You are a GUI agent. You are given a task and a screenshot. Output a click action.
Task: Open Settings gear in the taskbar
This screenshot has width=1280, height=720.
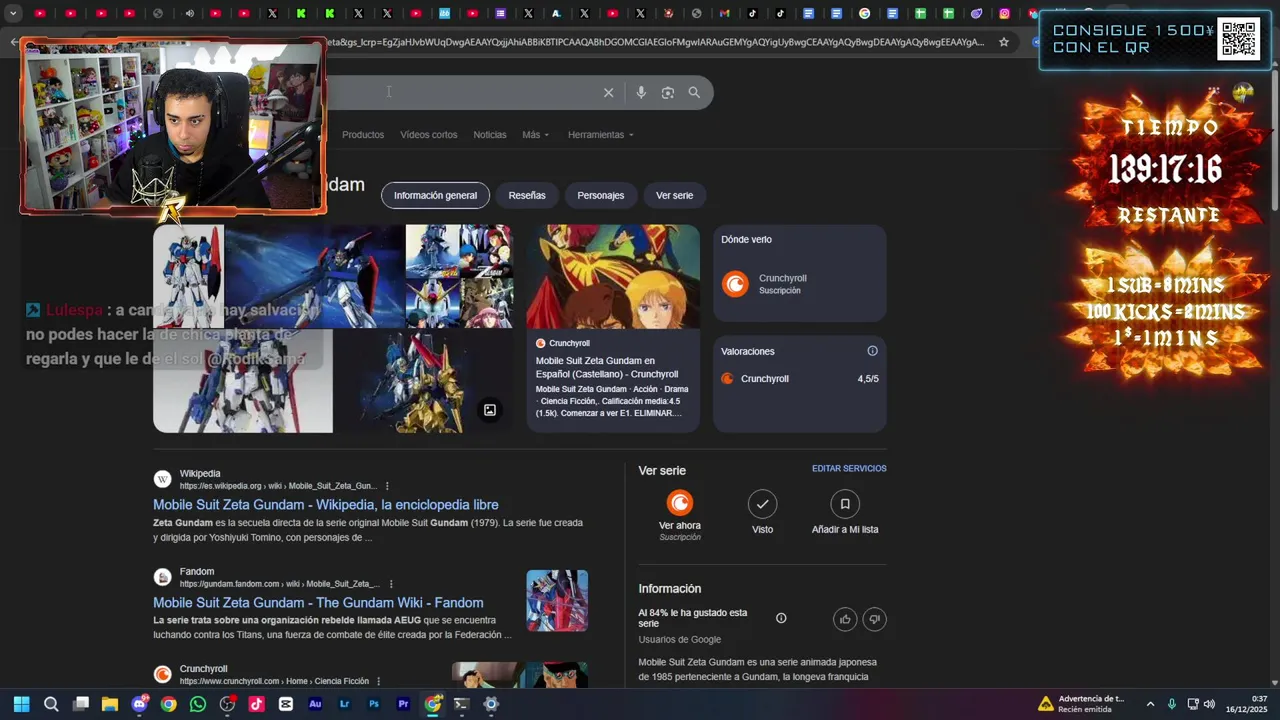pyautogui.click(x=491, y=704)
